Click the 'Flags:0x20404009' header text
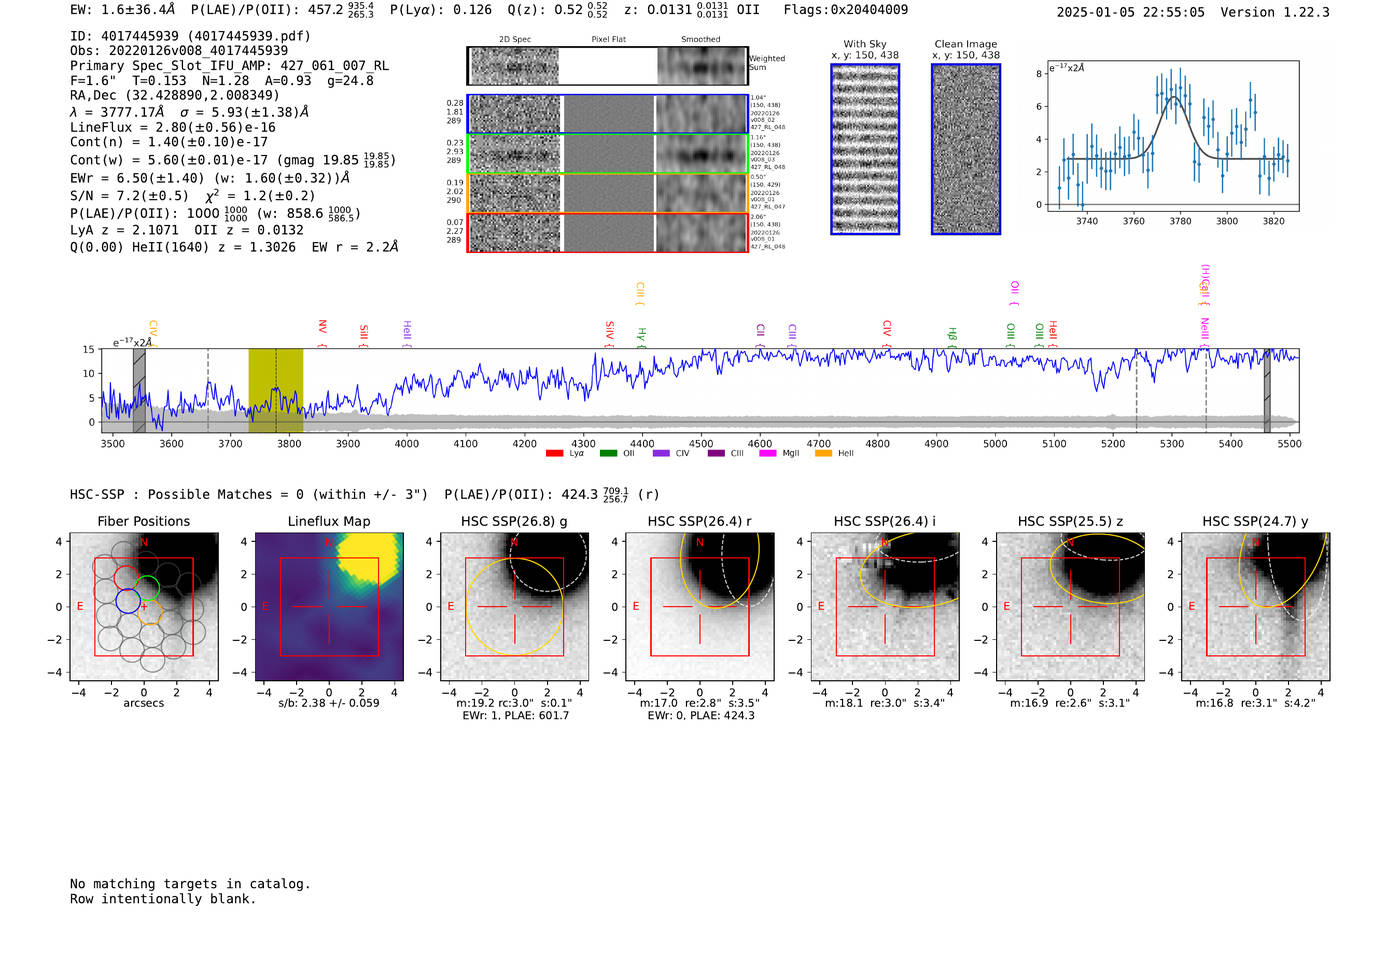The height and width of the screenshot is (953, 1400). [x=846, y=10]
